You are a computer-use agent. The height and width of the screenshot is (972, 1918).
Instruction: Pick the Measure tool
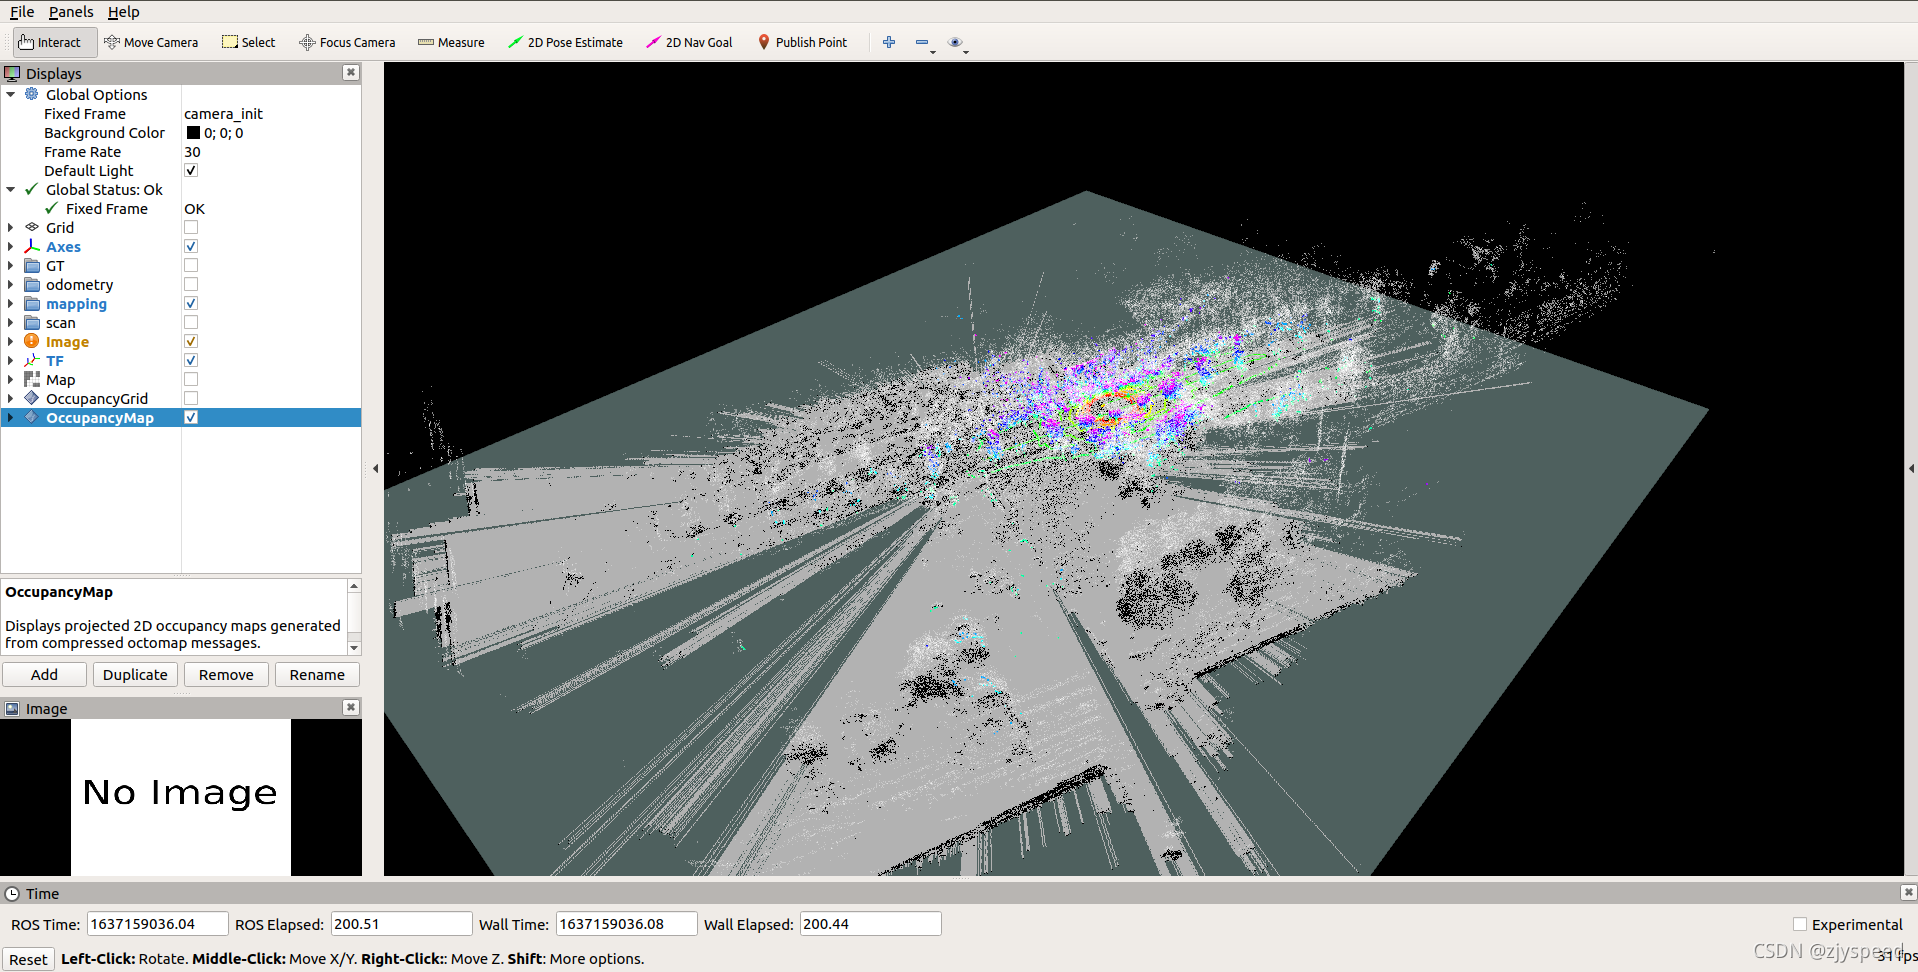tap(451, 42)
